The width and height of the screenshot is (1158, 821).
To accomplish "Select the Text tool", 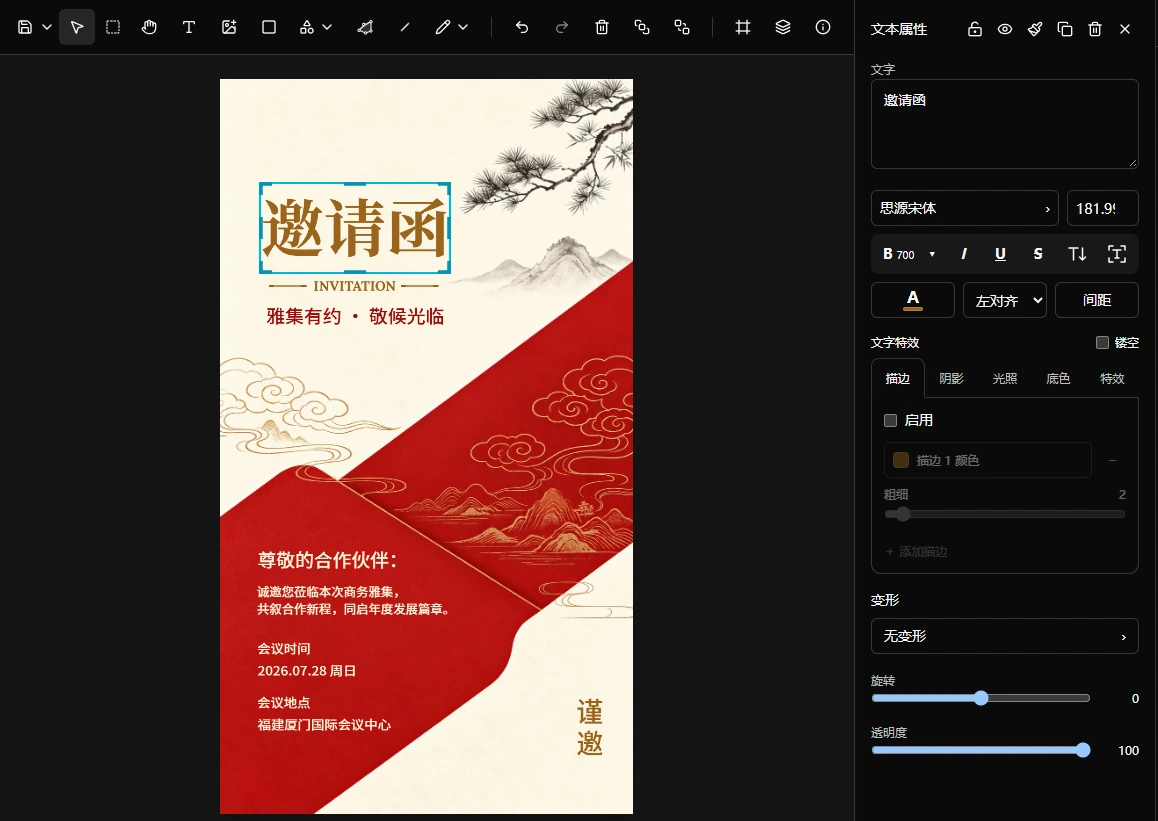I will coord(189,27).
